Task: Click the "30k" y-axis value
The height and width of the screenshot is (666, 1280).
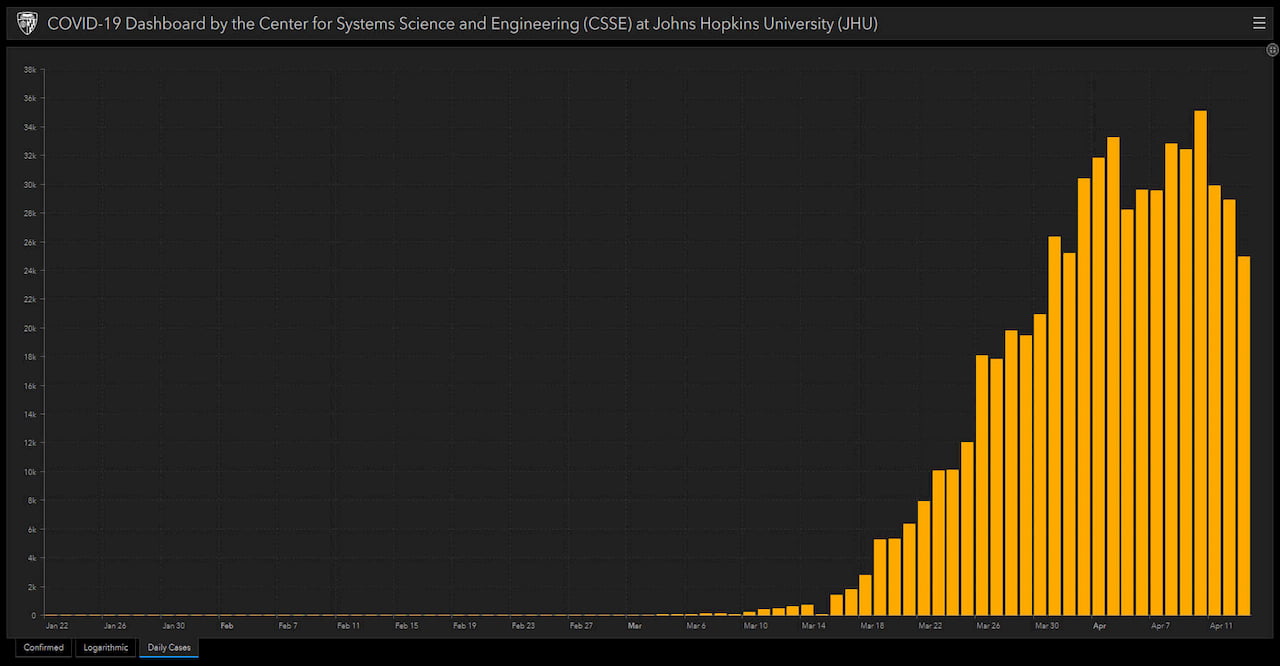Action: pos(30,185)
